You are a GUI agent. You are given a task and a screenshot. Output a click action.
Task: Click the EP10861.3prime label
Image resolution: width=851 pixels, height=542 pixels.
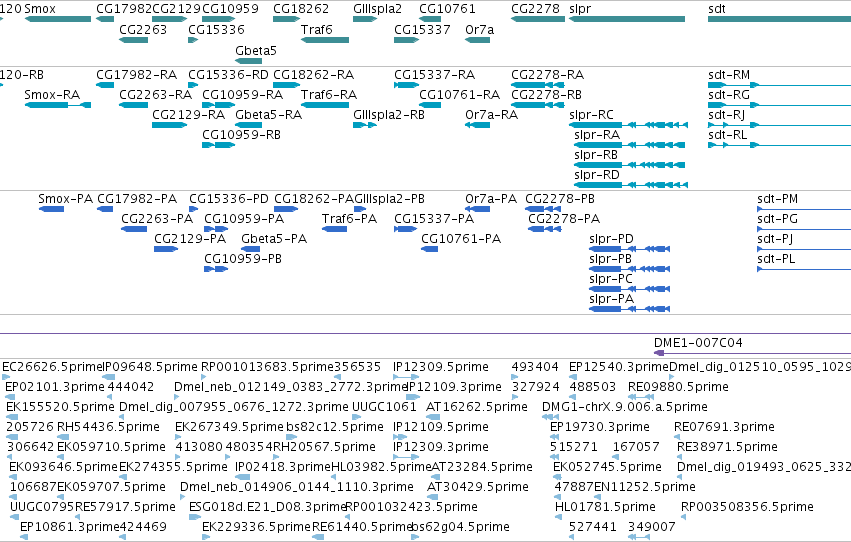click(69, 527)
